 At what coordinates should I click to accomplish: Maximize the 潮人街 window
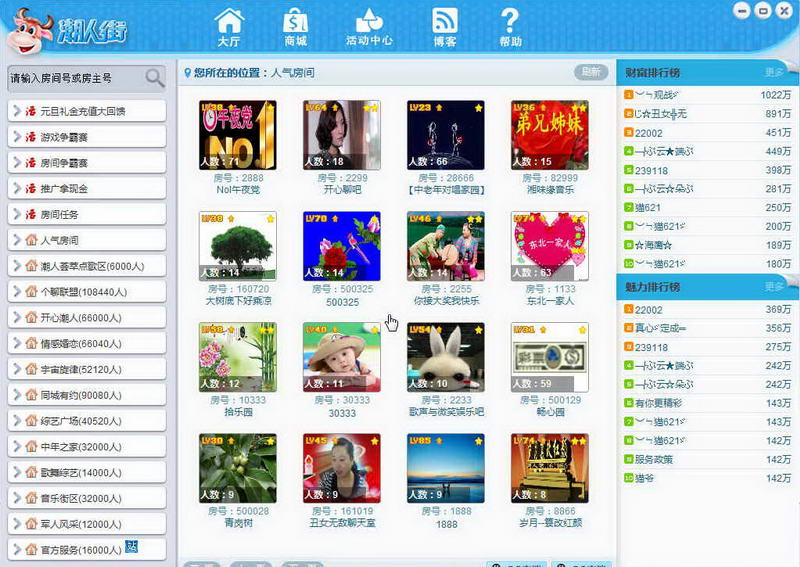click(x=763, y=11)
